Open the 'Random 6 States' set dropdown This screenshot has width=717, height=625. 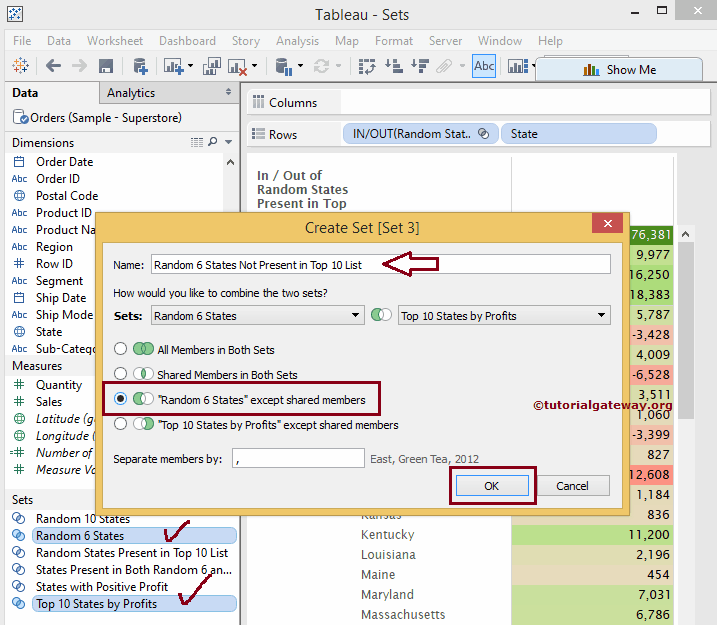click(x=257, y=316)
